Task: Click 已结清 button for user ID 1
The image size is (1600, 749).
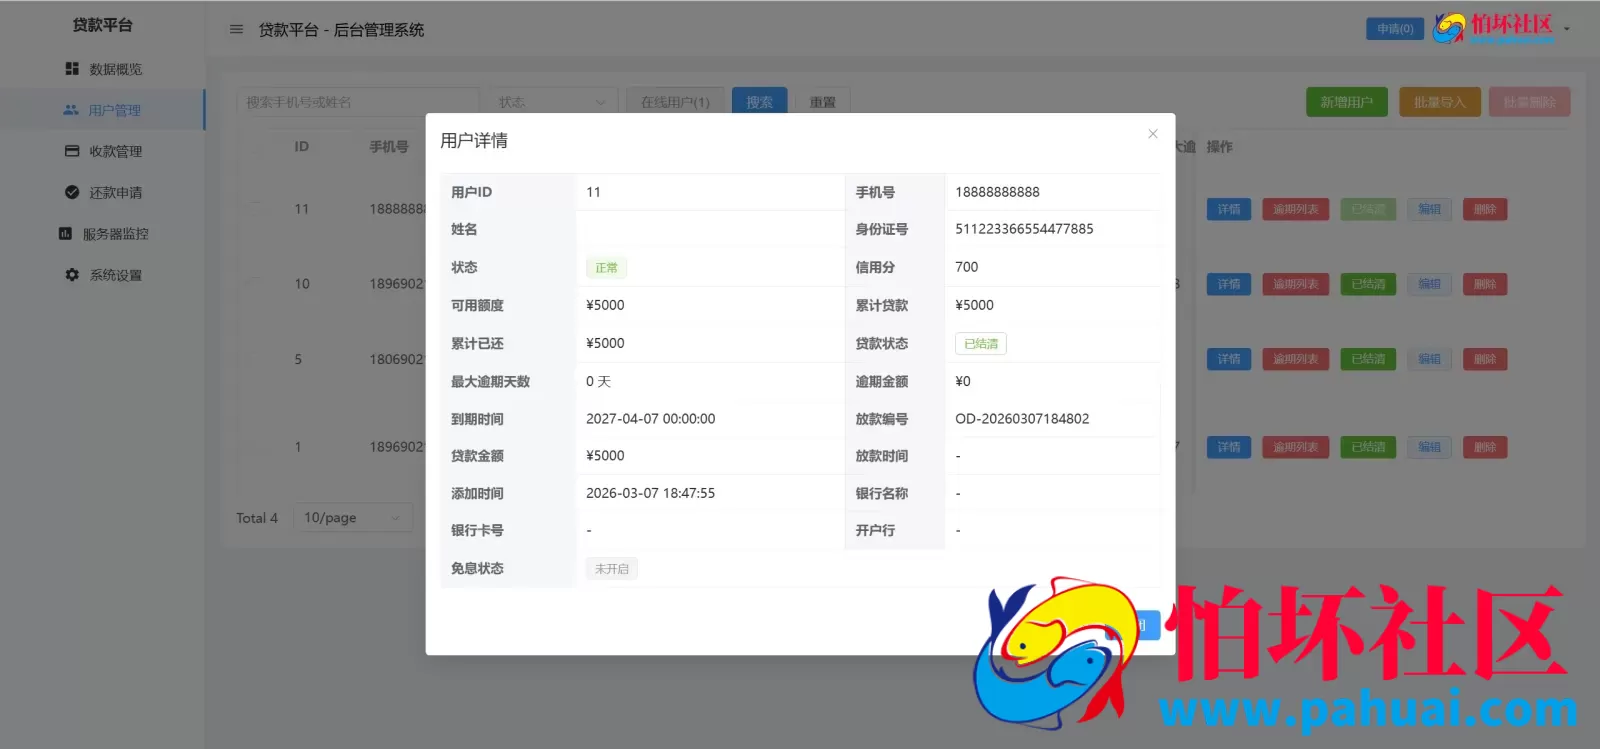Action: [x=1368, y=447]
